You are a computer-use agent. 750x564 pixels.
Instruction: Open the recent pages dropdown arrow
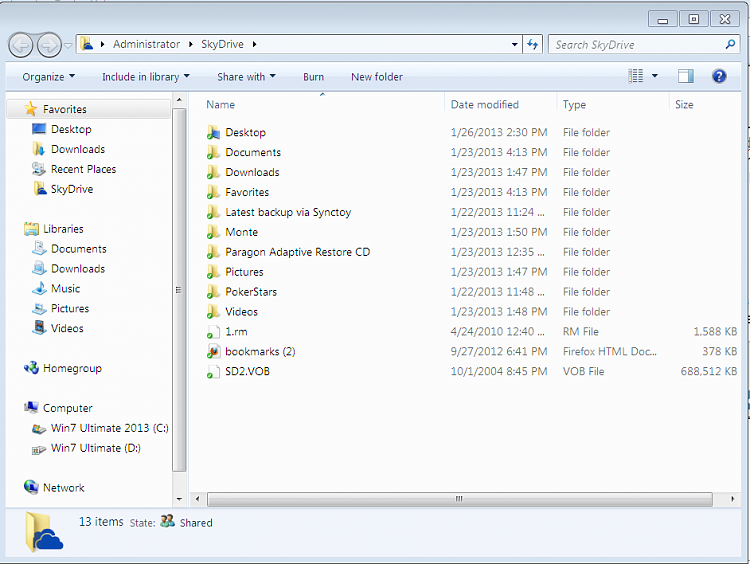[x=68, y=45]
